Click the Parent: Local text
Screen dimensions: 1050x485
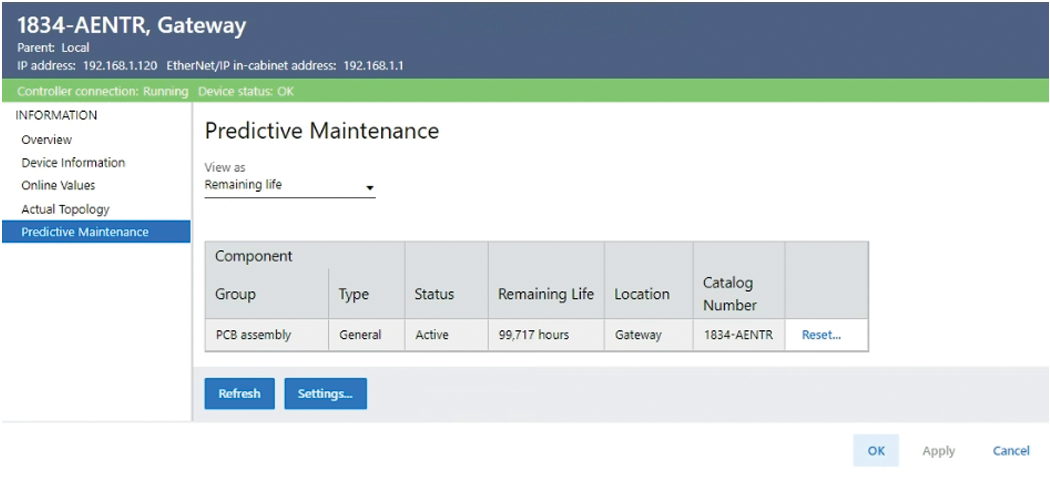pos(53,48)
